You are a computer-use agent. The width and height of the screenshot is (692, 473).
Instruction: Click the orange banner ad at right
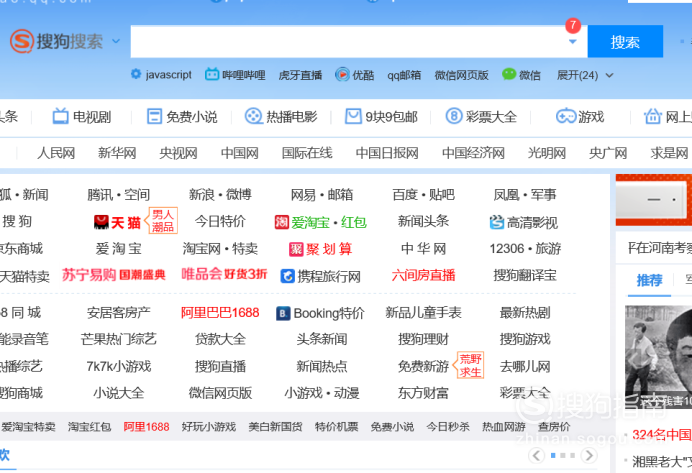(654, 200)
